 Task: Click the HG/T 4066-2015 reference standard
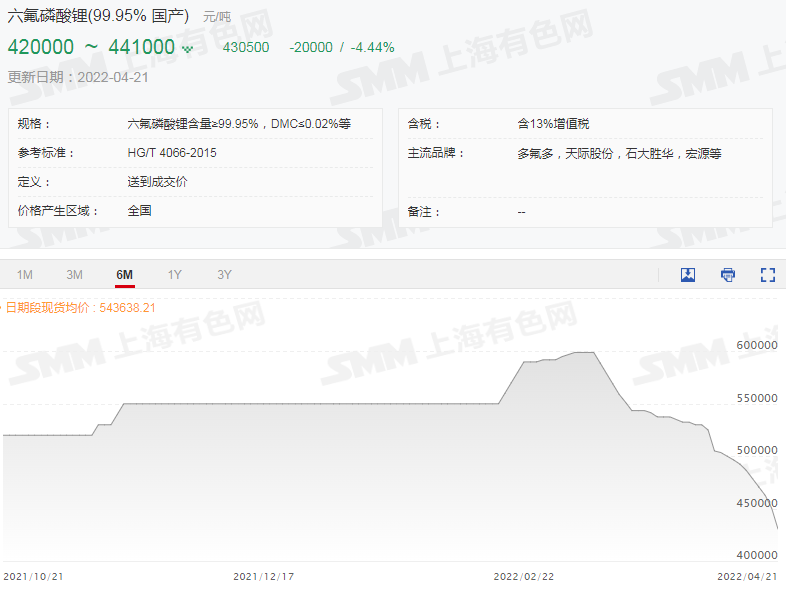pyautogui.click(x=172, y=153)
